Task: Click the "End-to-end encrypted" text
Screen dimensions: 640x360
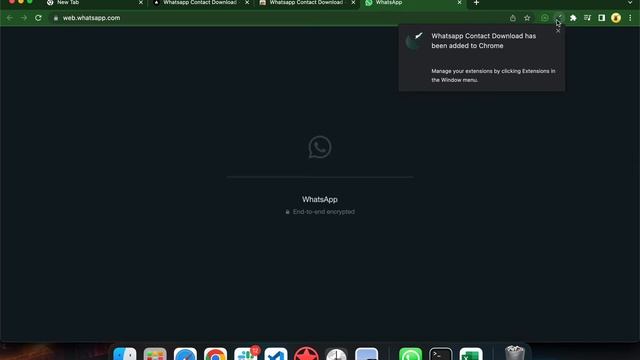Action: pos(324,212)
